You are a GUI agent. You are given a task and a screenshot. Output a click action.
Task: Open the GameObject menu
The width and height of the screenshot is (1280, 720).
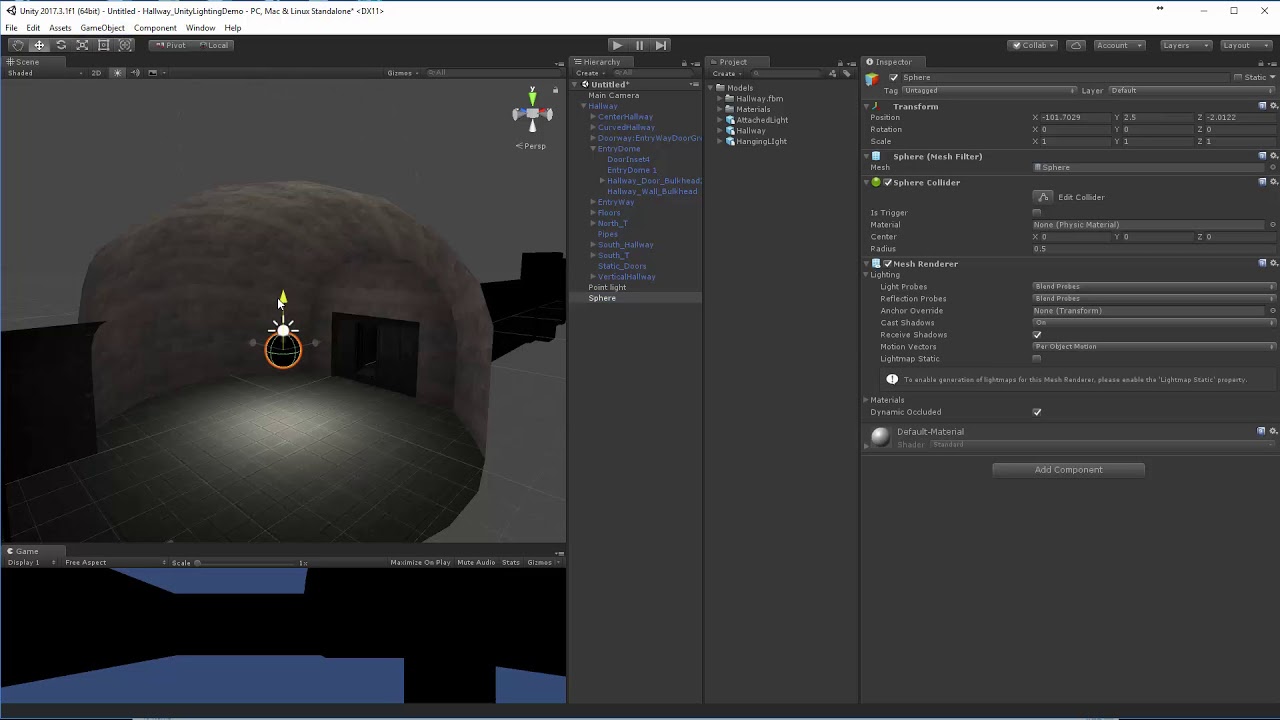point(102,28)
